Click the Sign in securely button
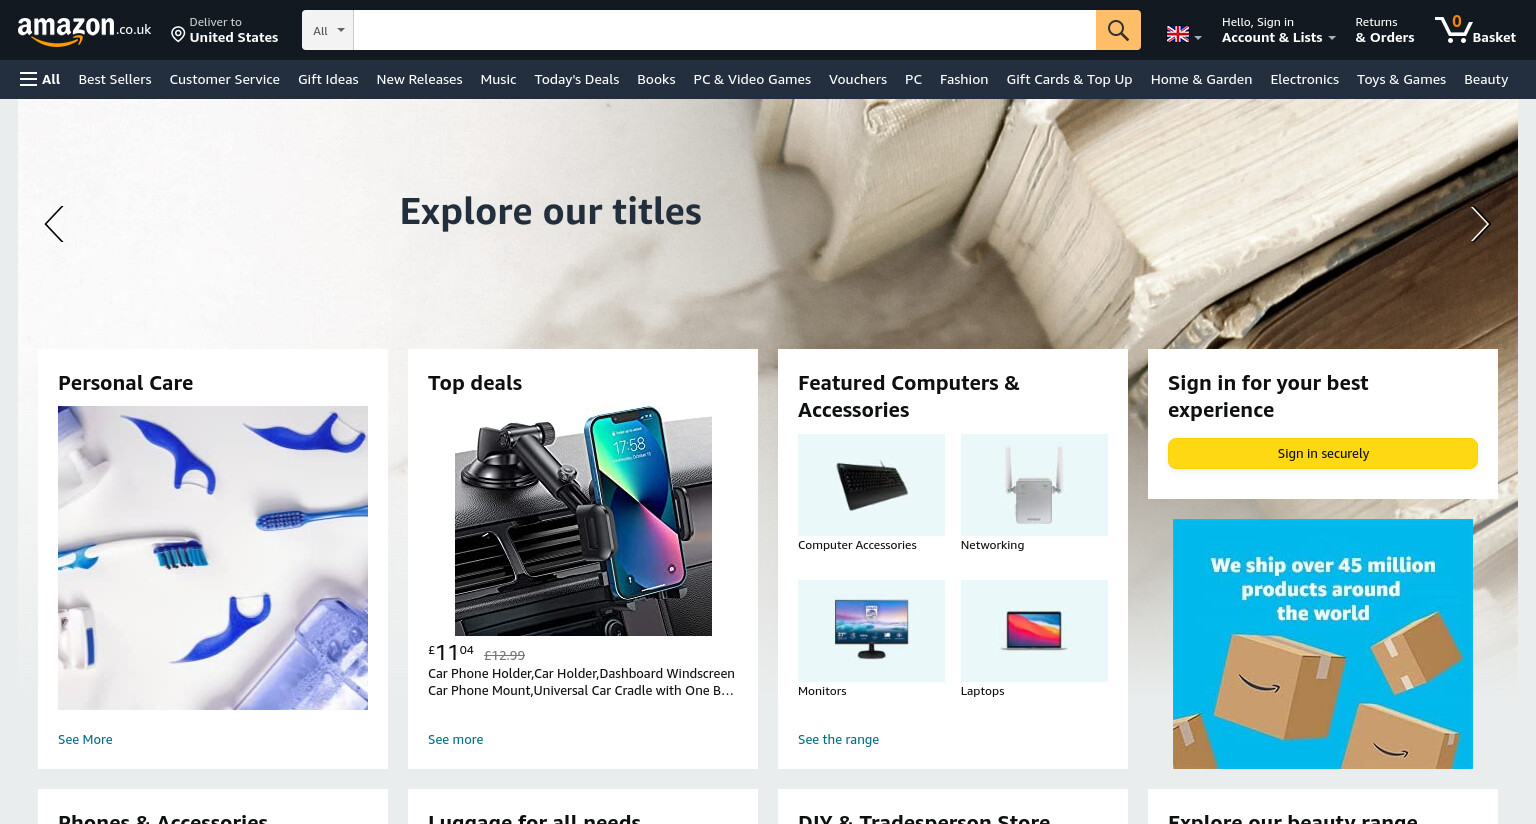The width and height of the screenshot is (1536, 824). [1323, 453]
